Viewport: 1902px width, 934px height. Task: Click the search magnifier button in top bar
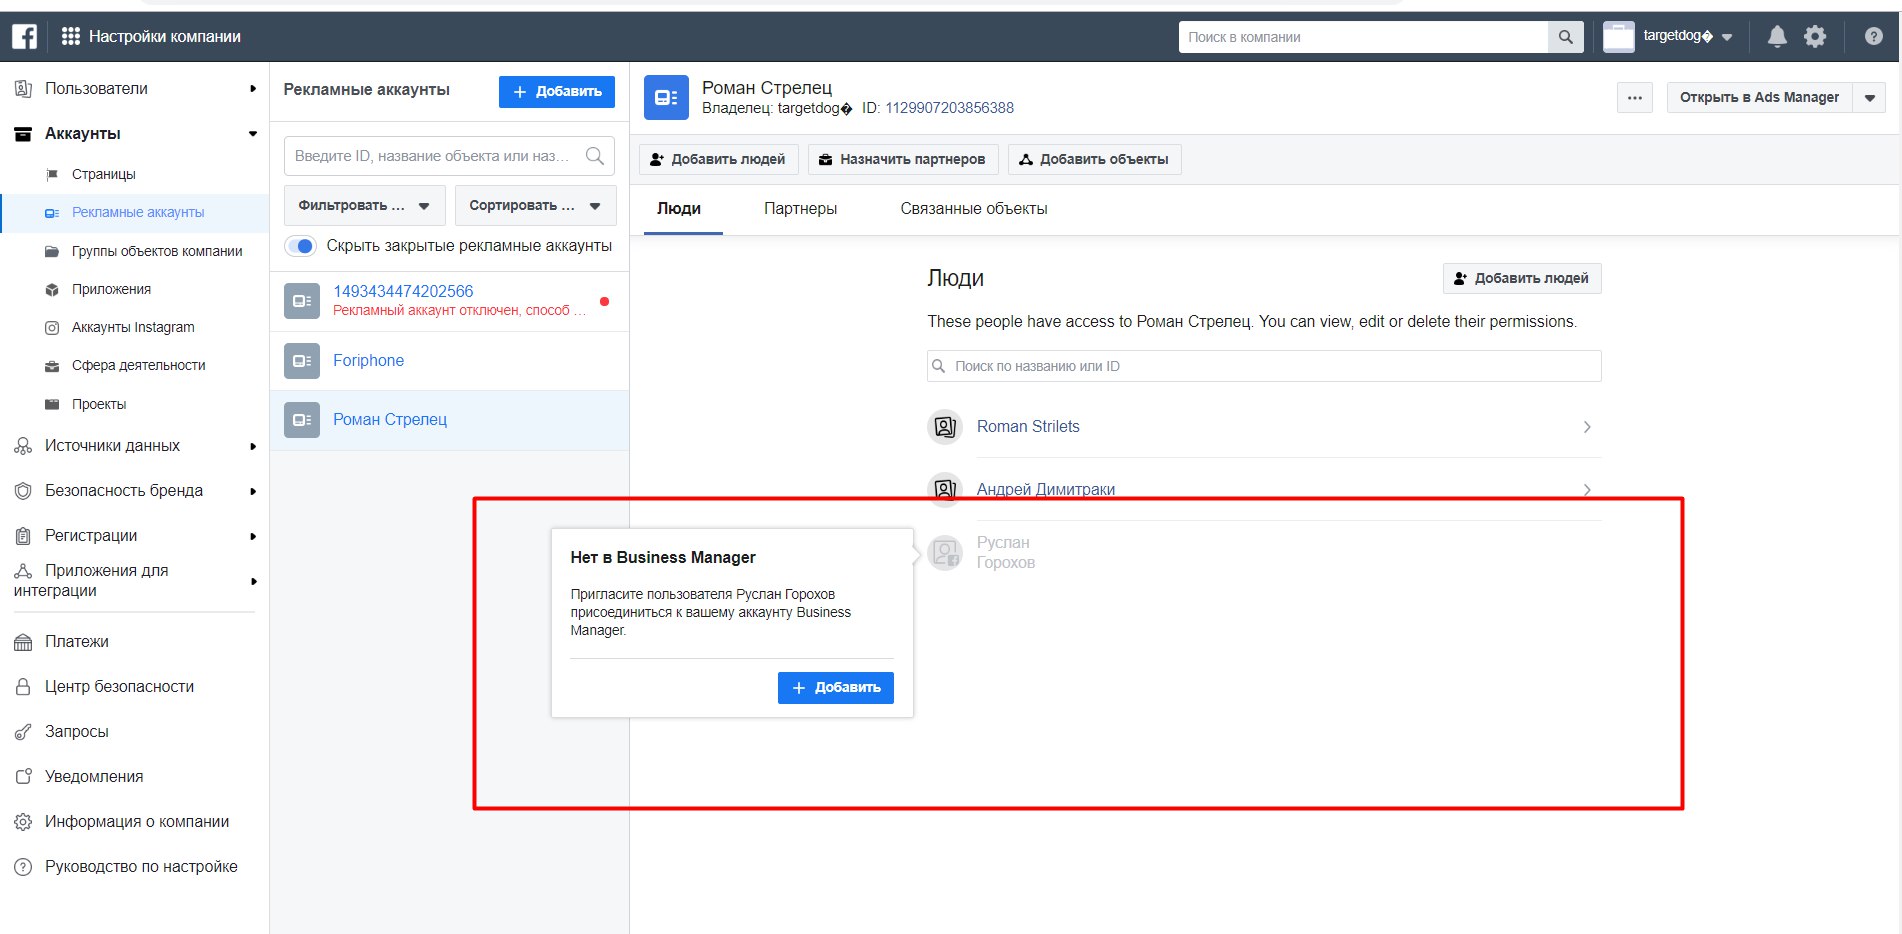[1566, 37]
